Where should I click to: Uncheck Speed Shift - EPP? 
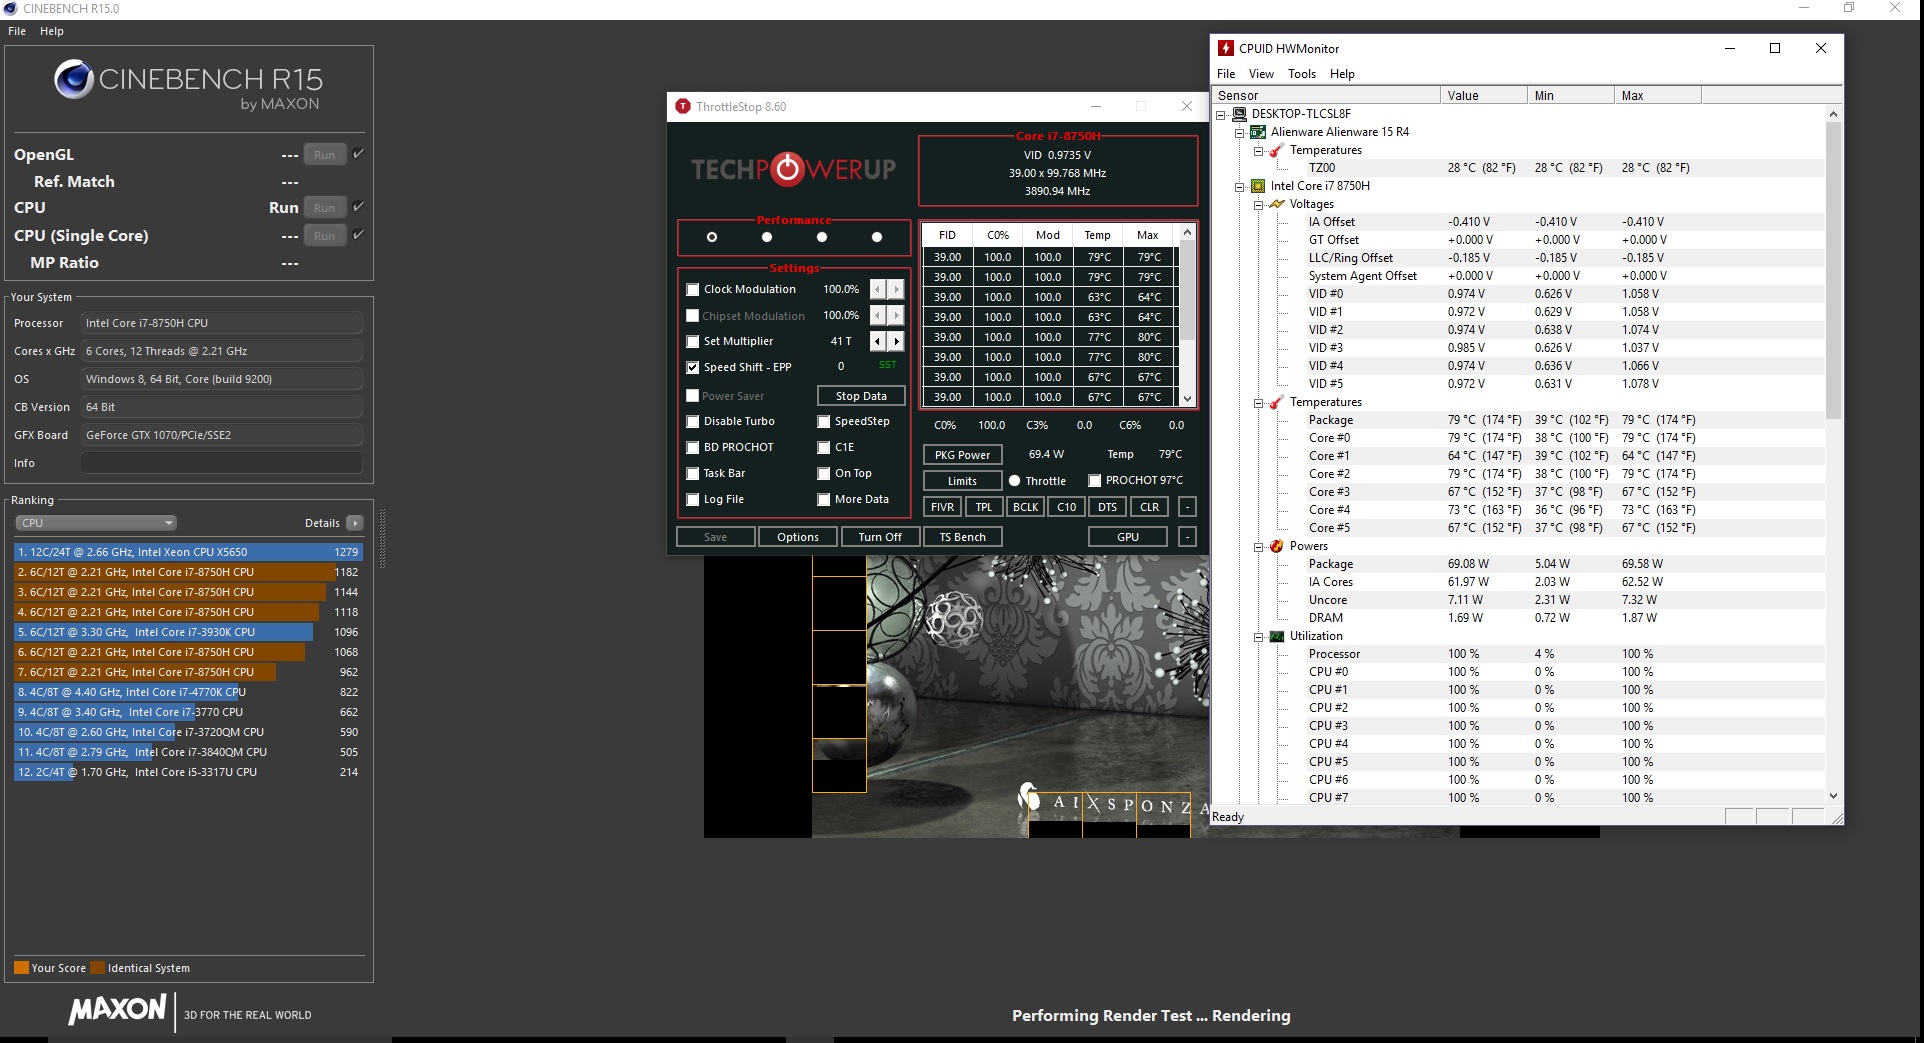693,368
